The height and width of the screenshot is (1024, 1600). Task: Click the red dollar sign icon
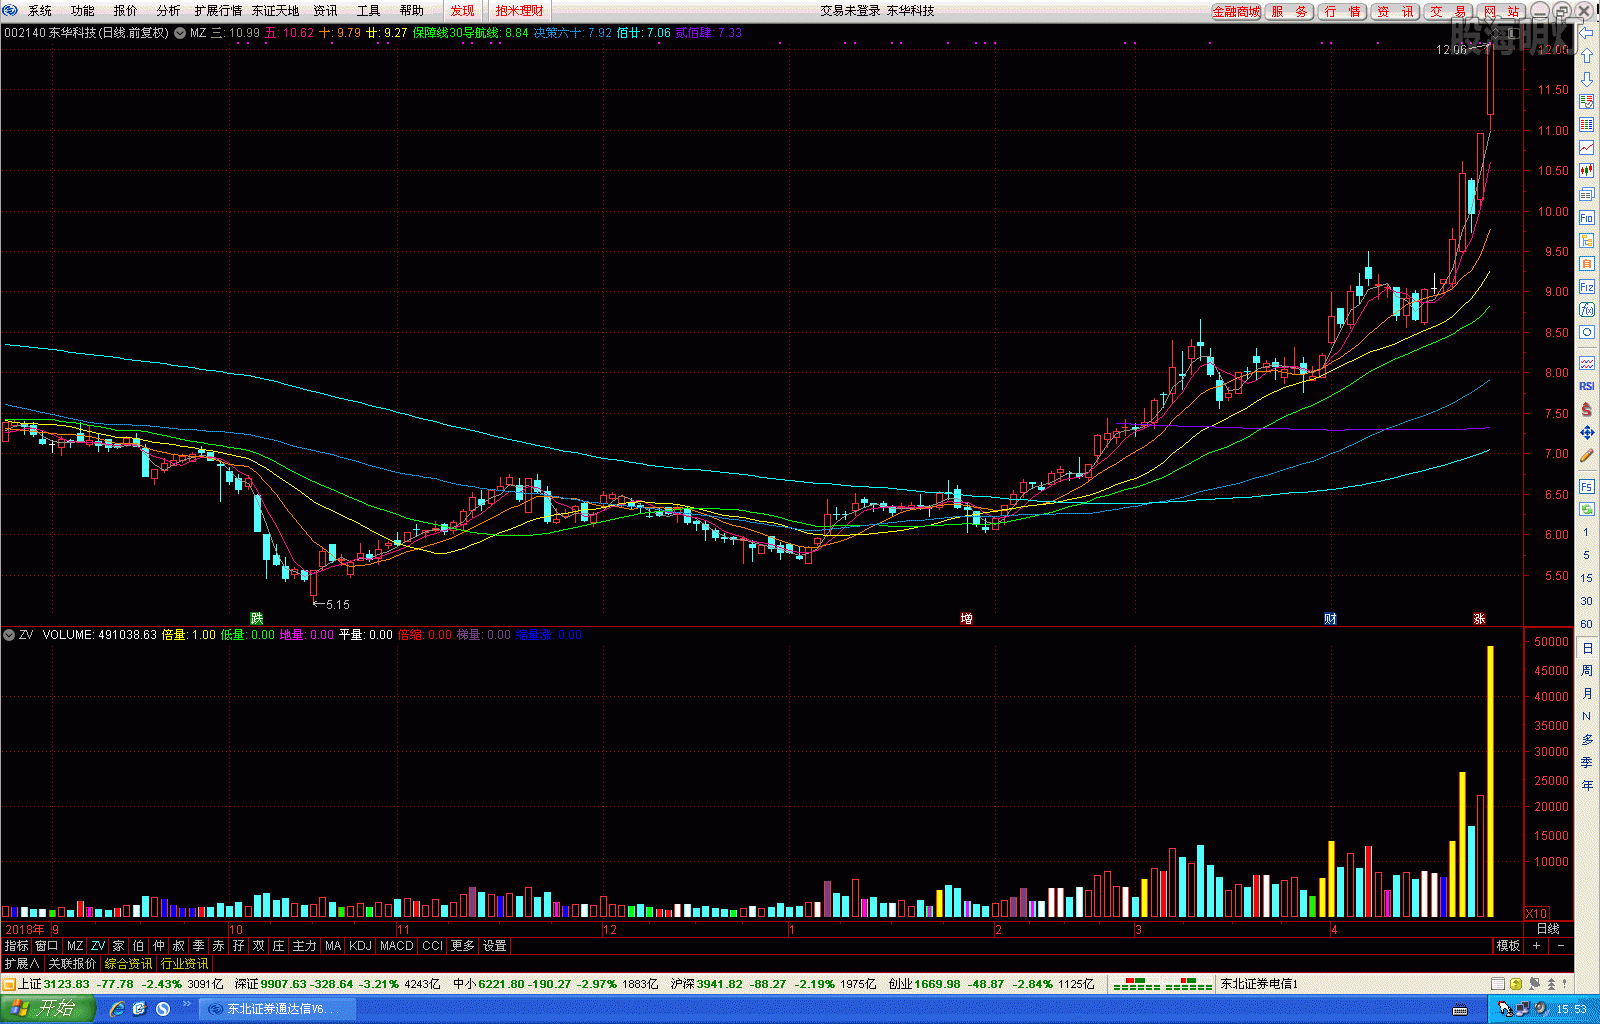click(1586, 410)
